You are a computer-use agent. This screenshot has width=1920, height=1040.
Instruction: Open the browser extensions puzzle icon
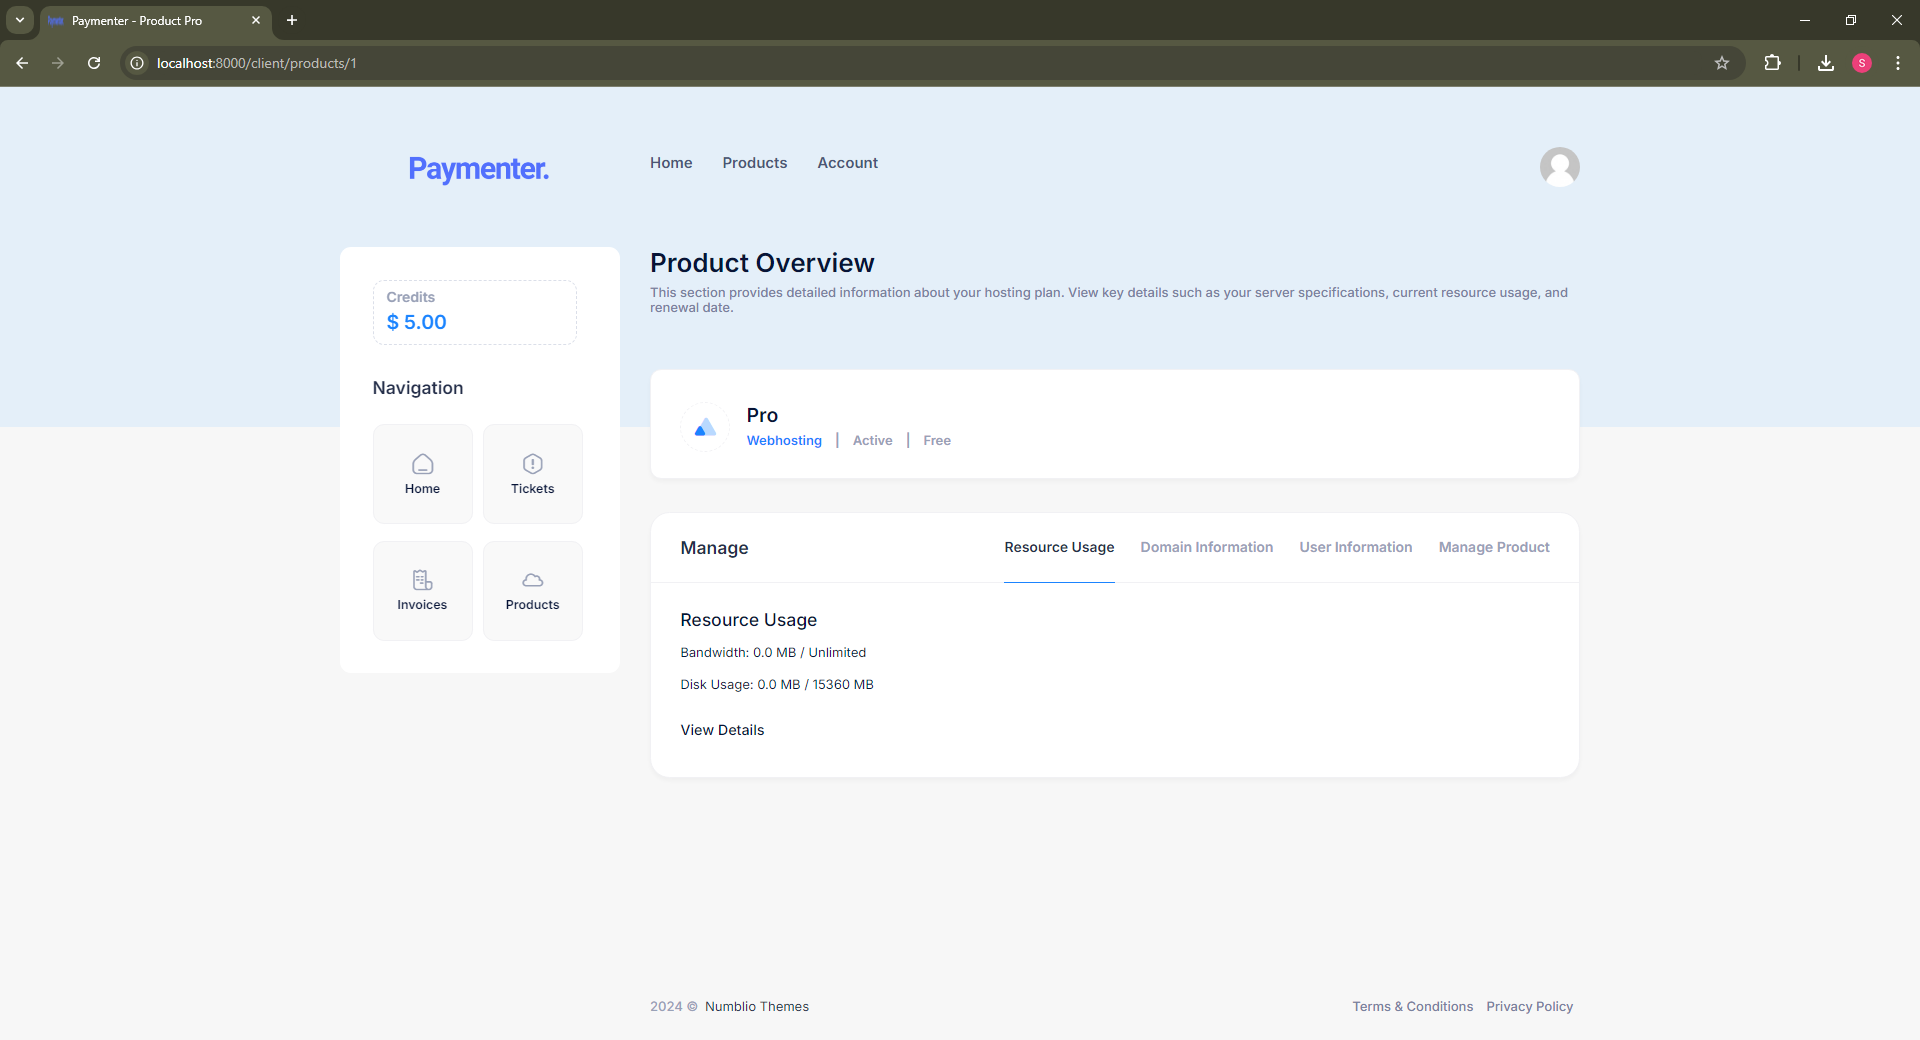click(1772, 63)
